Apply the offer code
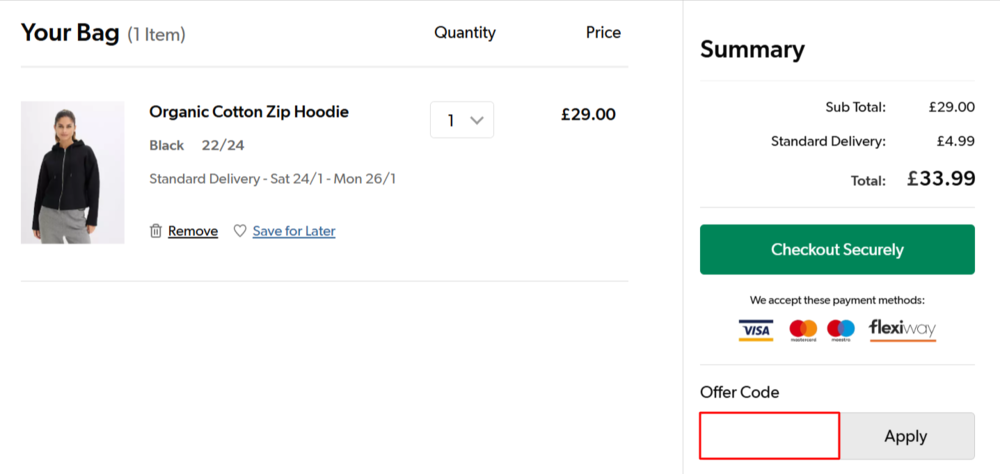The image size is (1000, 474). [x=906, y=436]
